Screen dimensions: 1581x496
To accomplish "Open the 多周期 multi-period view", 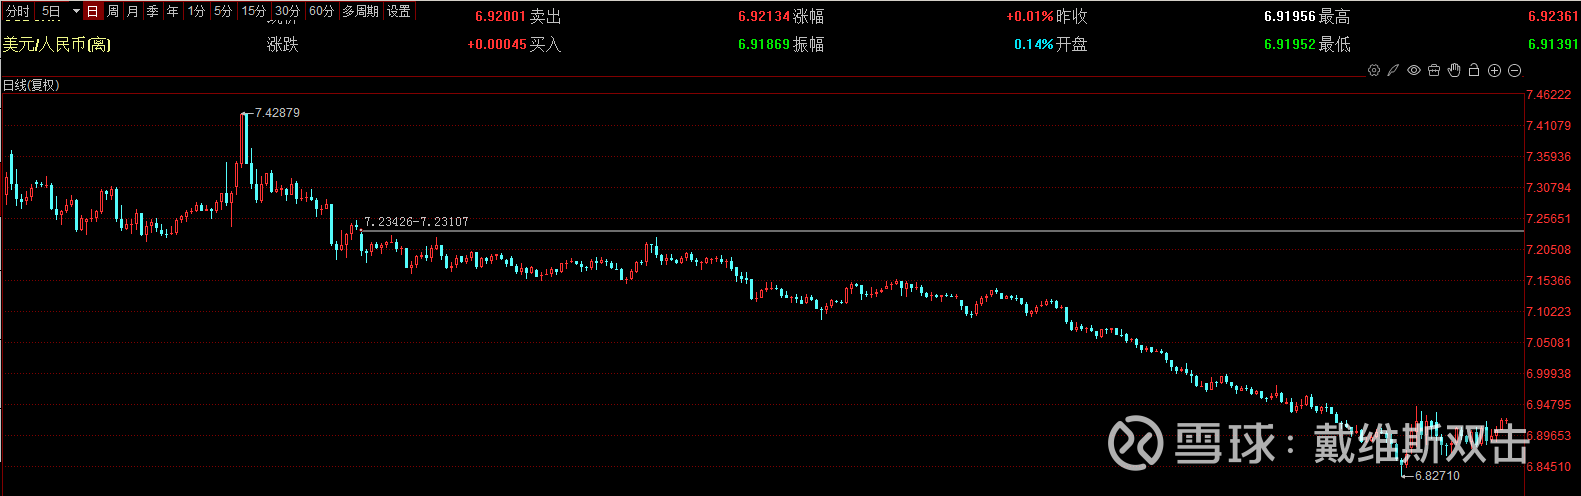I will [360, 11].
